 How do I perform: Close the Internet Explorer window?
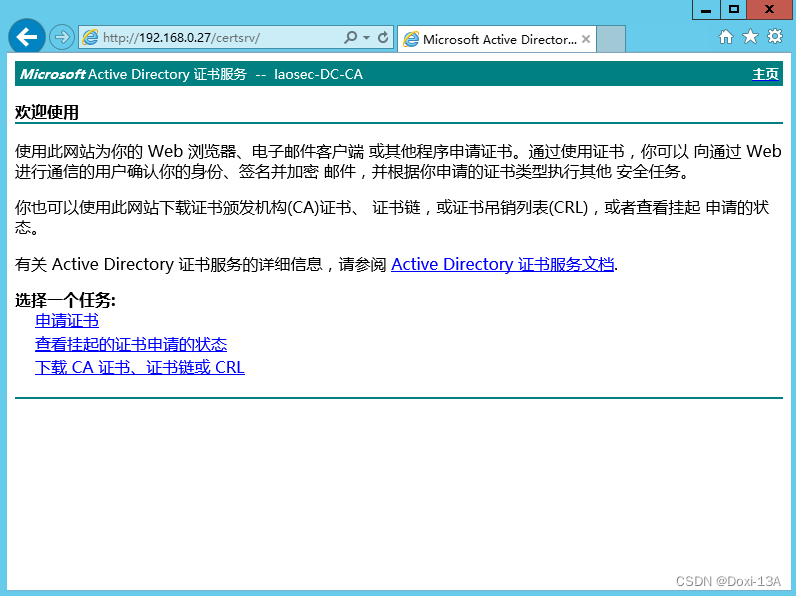pyautogui.click(x=770, y=10)
